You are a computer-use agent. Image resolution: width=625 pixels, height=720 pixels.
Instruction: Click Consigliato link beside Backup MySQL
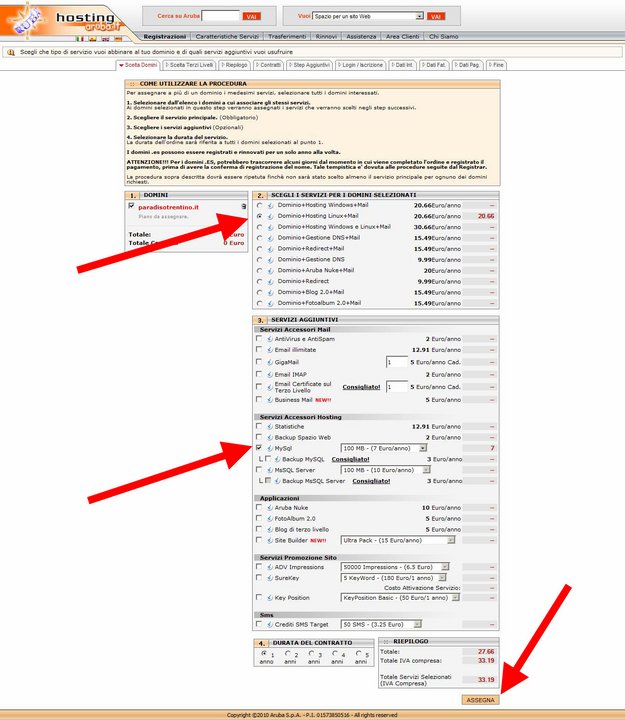tap(350, 459)
